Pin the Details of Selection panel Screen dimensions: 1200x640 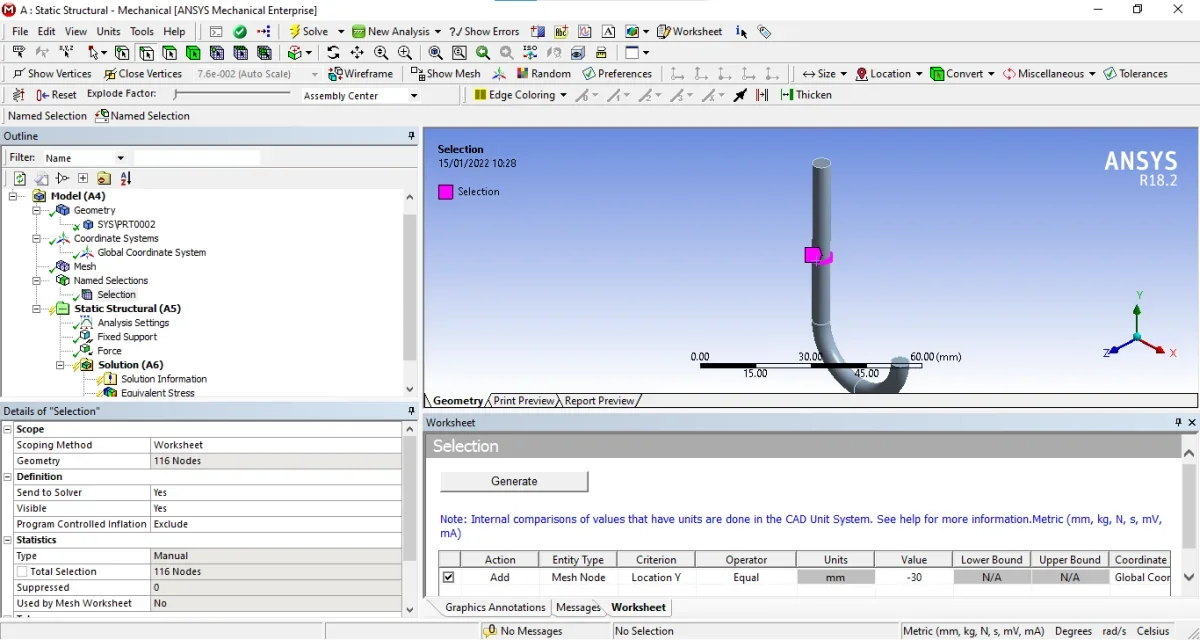coord(411,411)
